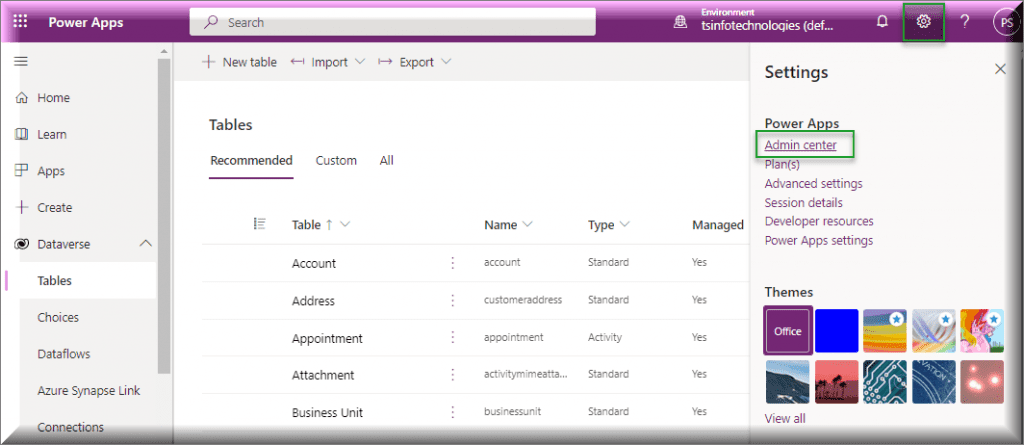
Task: Click the search magnifier icon
Action: click(x=211, y=22)
